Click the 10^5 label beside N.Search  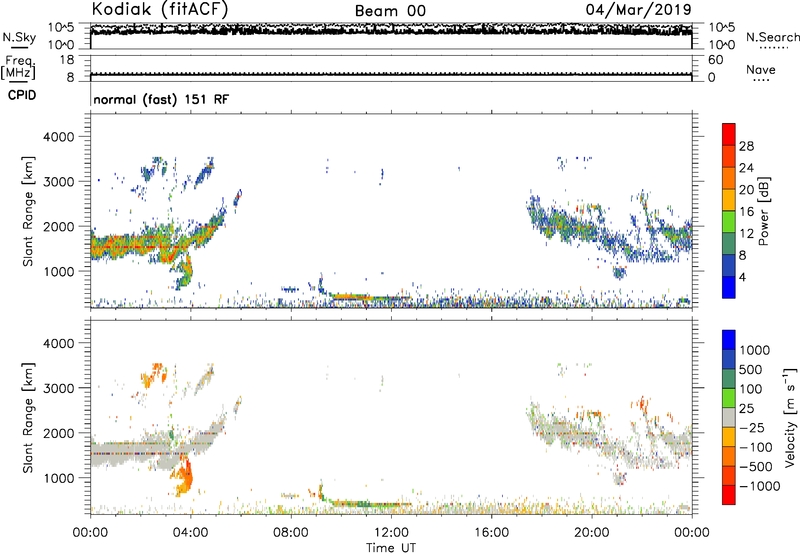point(721,27)
